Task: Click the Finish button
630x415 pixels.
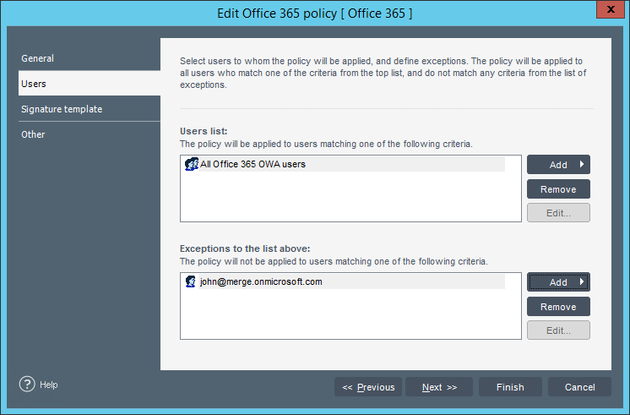Action: point(510,387)
